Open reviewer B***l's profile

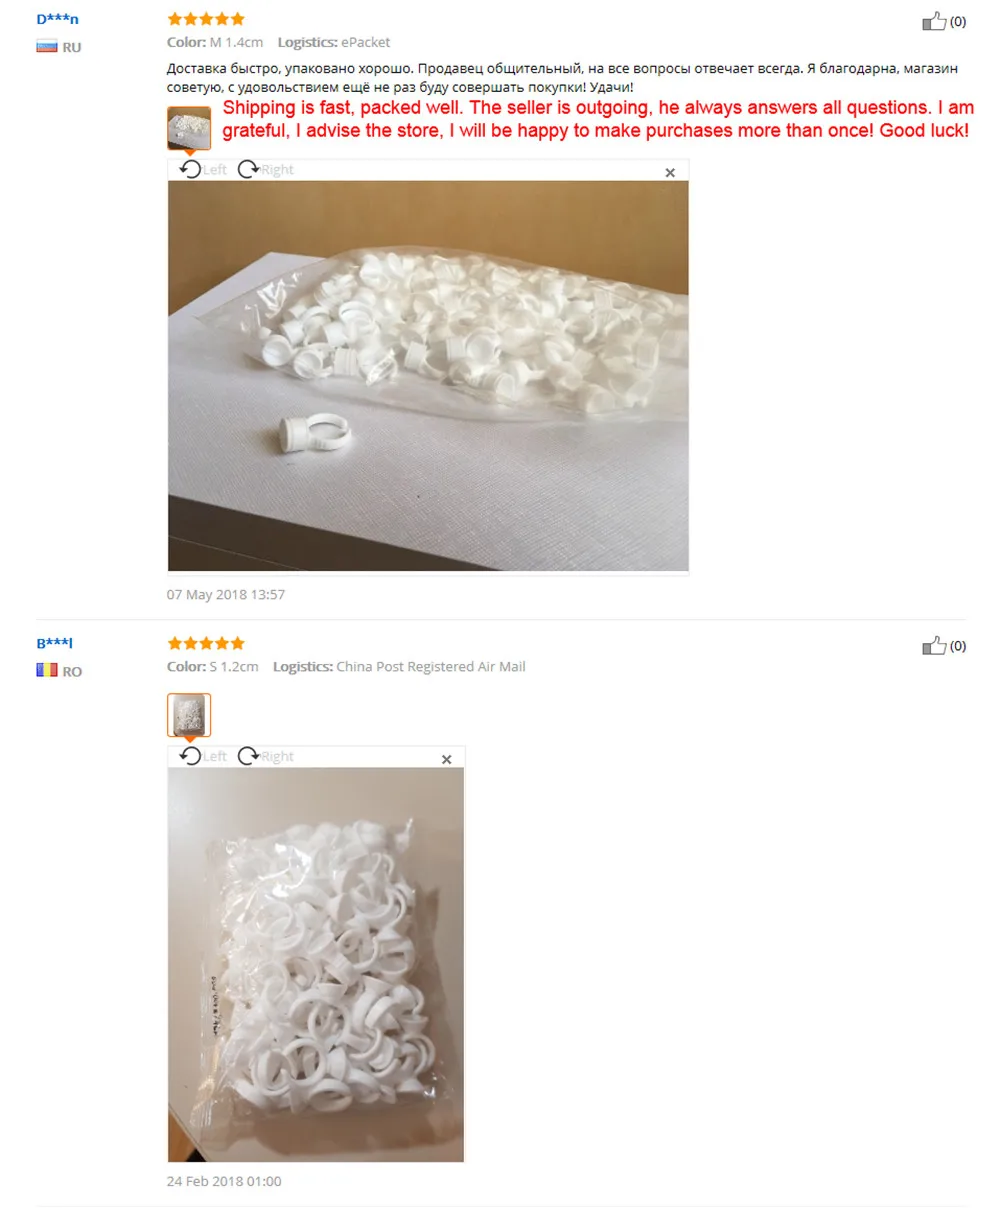tap(55, 643)
